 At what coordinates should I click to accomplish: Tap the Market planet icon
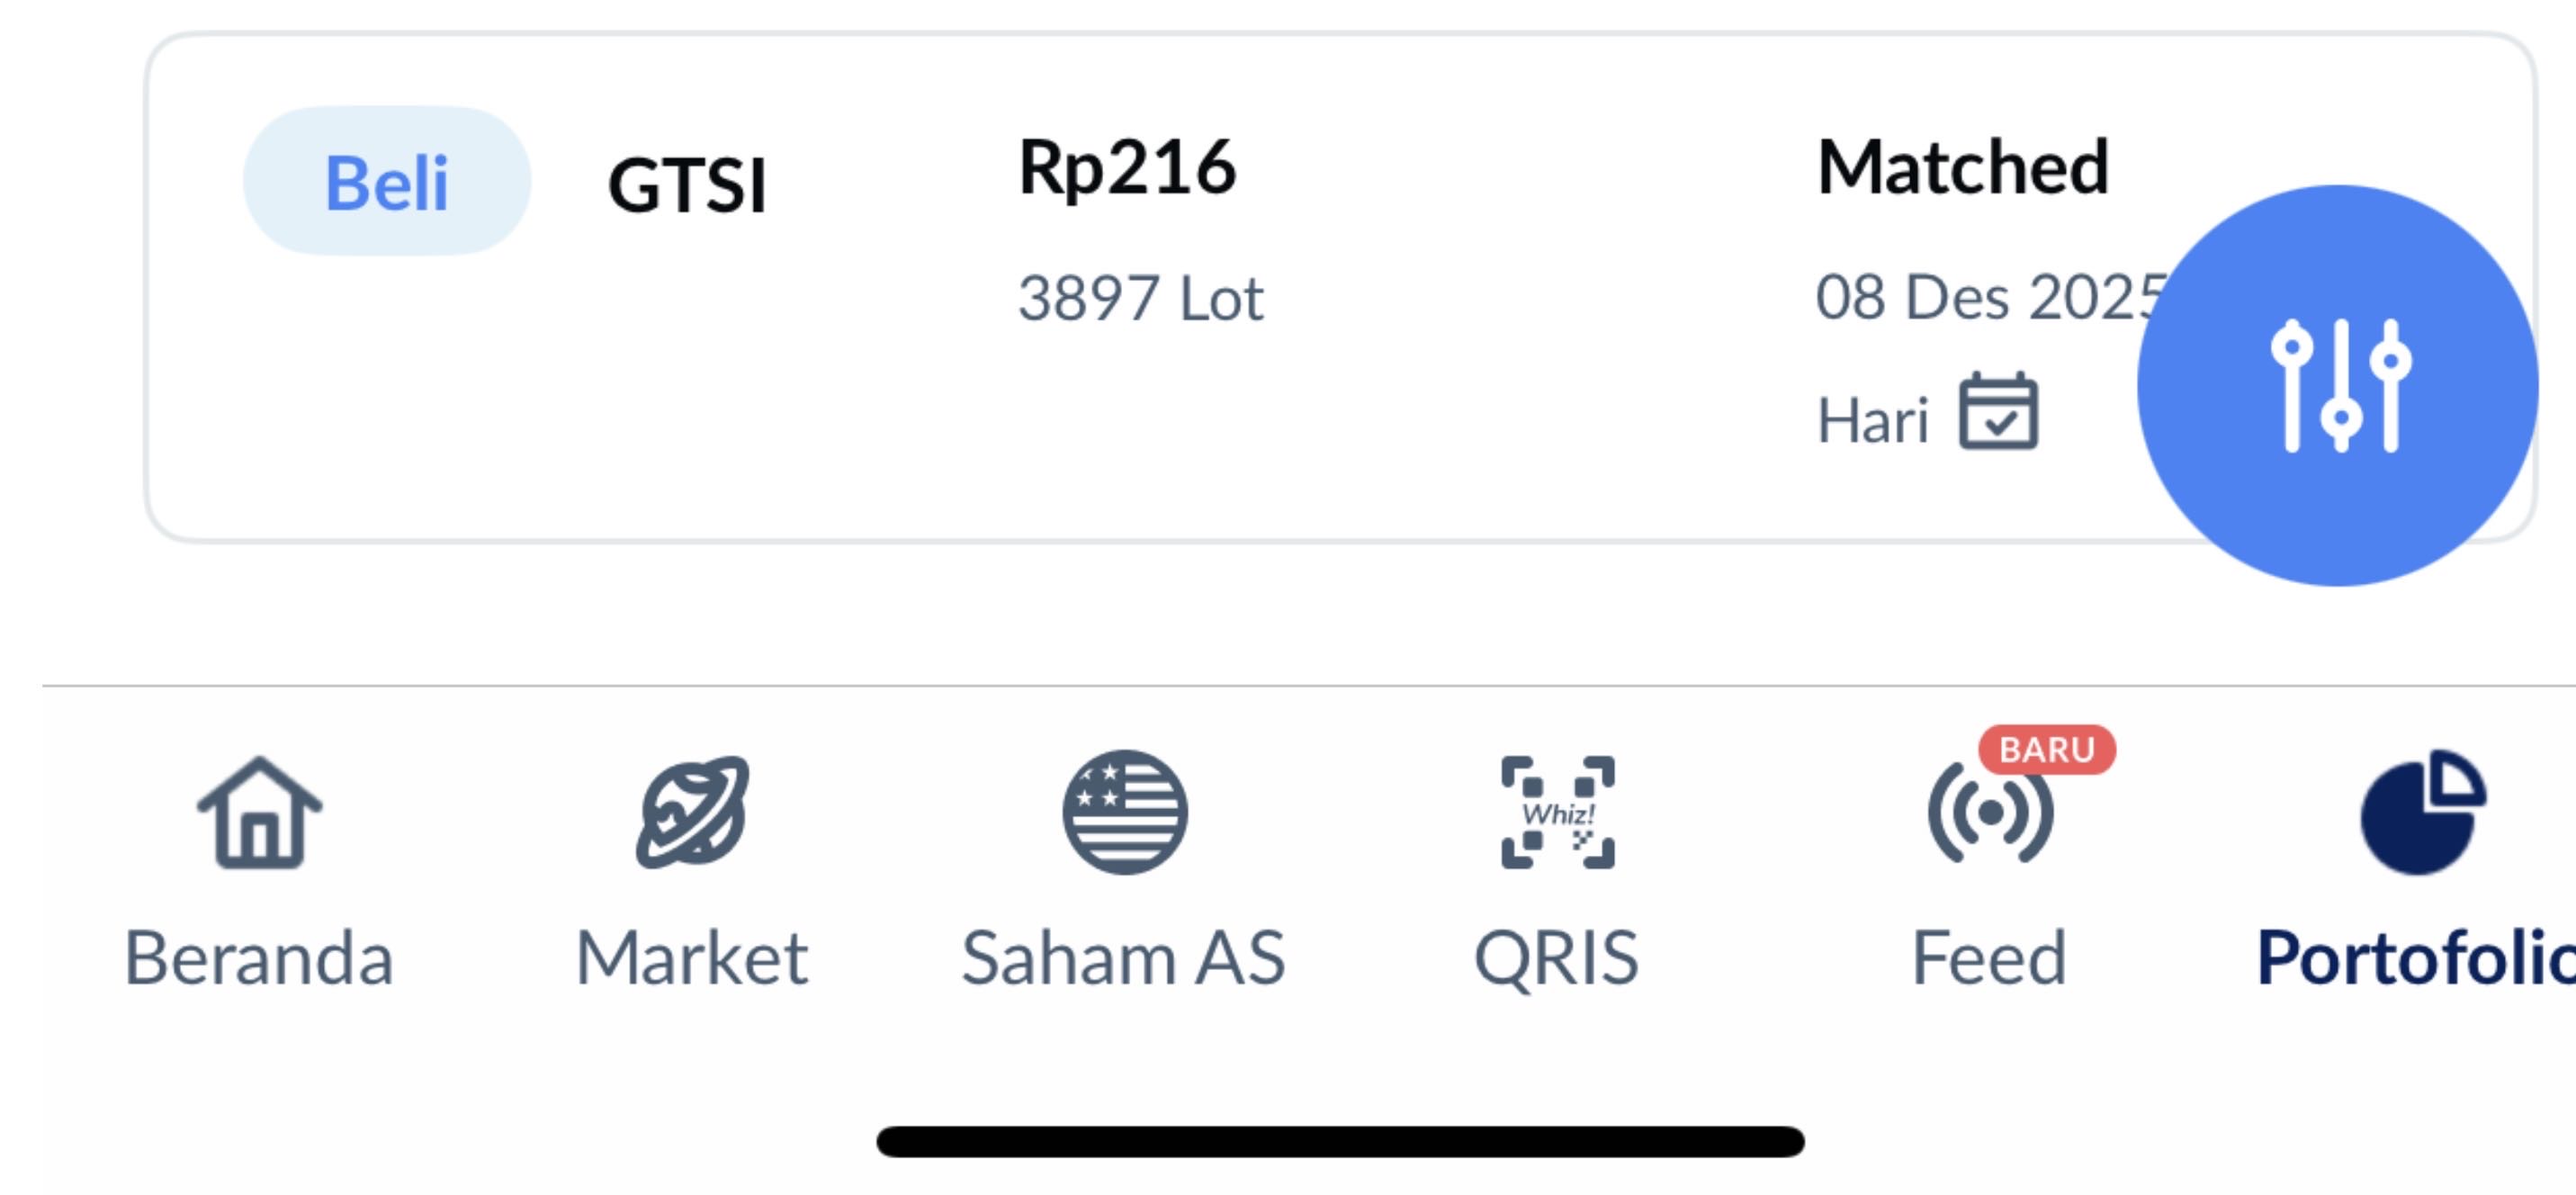[692, 812]
